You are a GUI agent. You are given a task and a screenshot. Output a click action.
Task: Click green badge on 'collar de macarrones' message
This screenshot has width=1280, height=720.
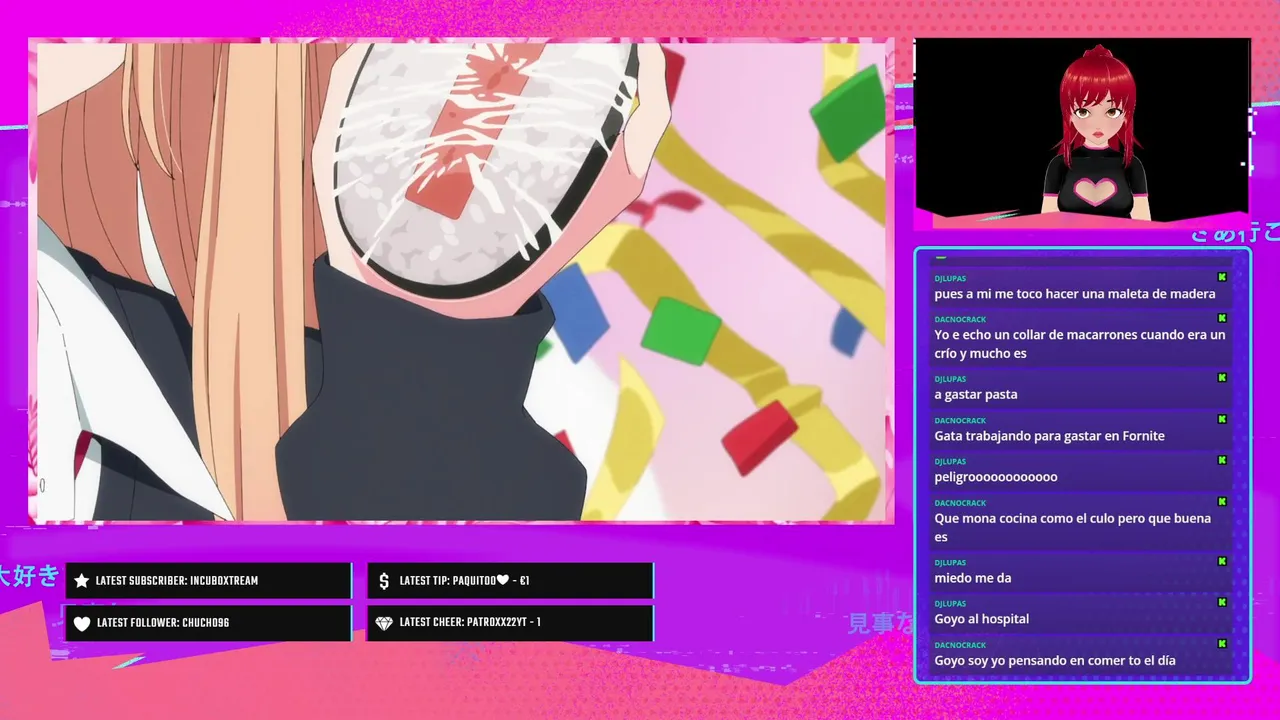coord(1222,318)
